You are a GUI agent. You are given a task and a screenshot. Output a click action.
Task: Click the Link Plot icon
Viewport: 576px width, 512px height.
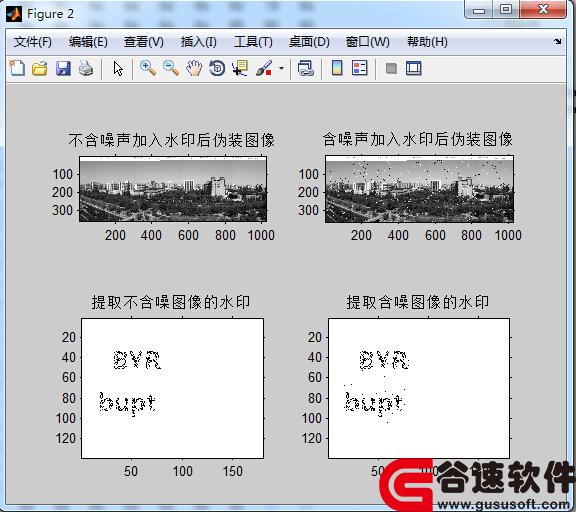(306, 68)
